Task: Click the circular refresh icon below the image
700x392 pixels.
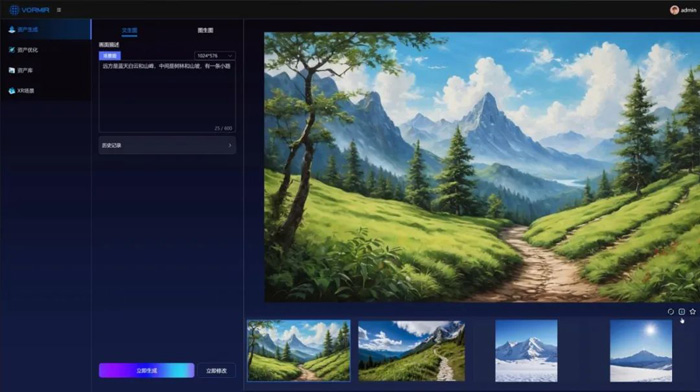Action: 671,312
